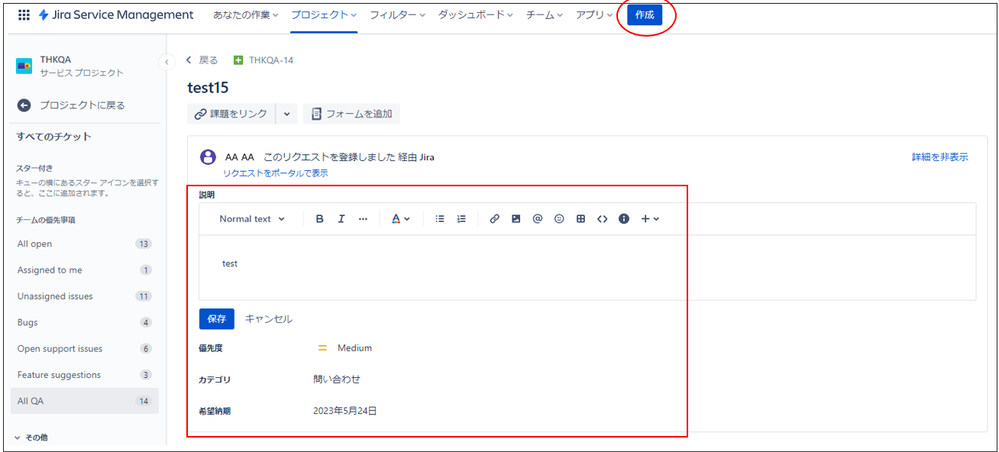Screen dimensions: 999x452
Task: Open the Normal text style dropdown
Action: tap(252, 219)
